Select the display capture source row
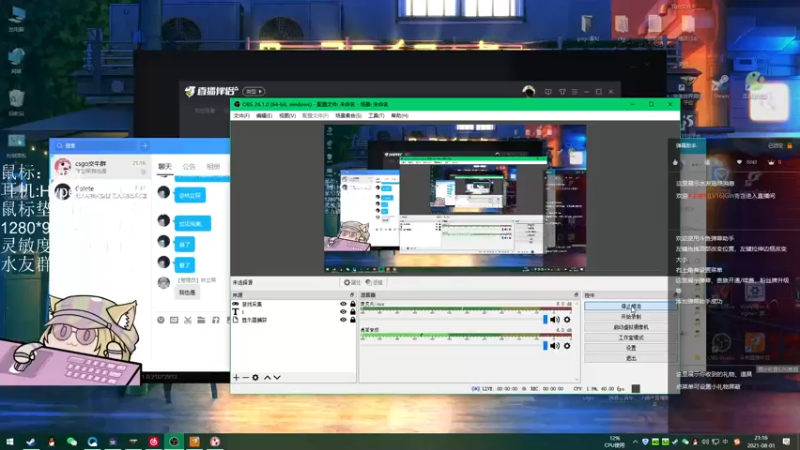Viewport: 800px width, 450px height. (x=294, y=320)
